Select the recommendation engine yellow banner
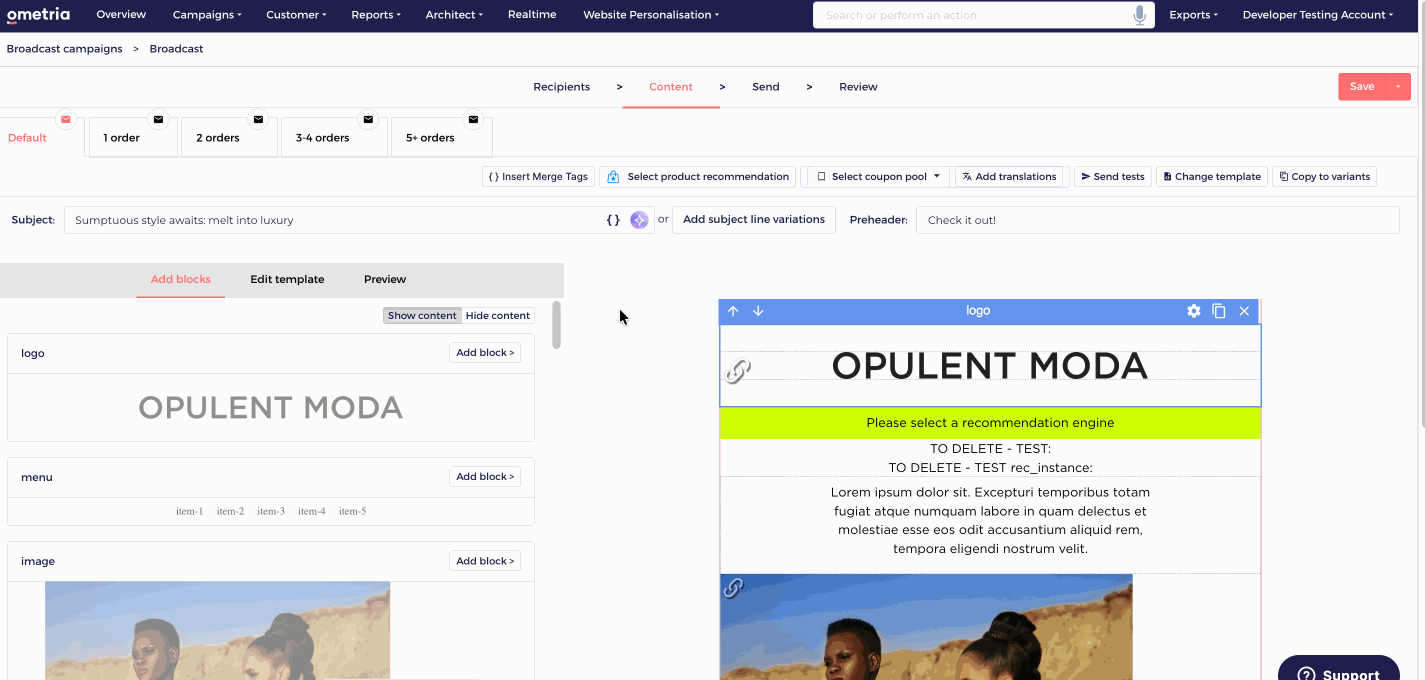The height and width of the screenshot is (680, 1425). coord(990,423)
